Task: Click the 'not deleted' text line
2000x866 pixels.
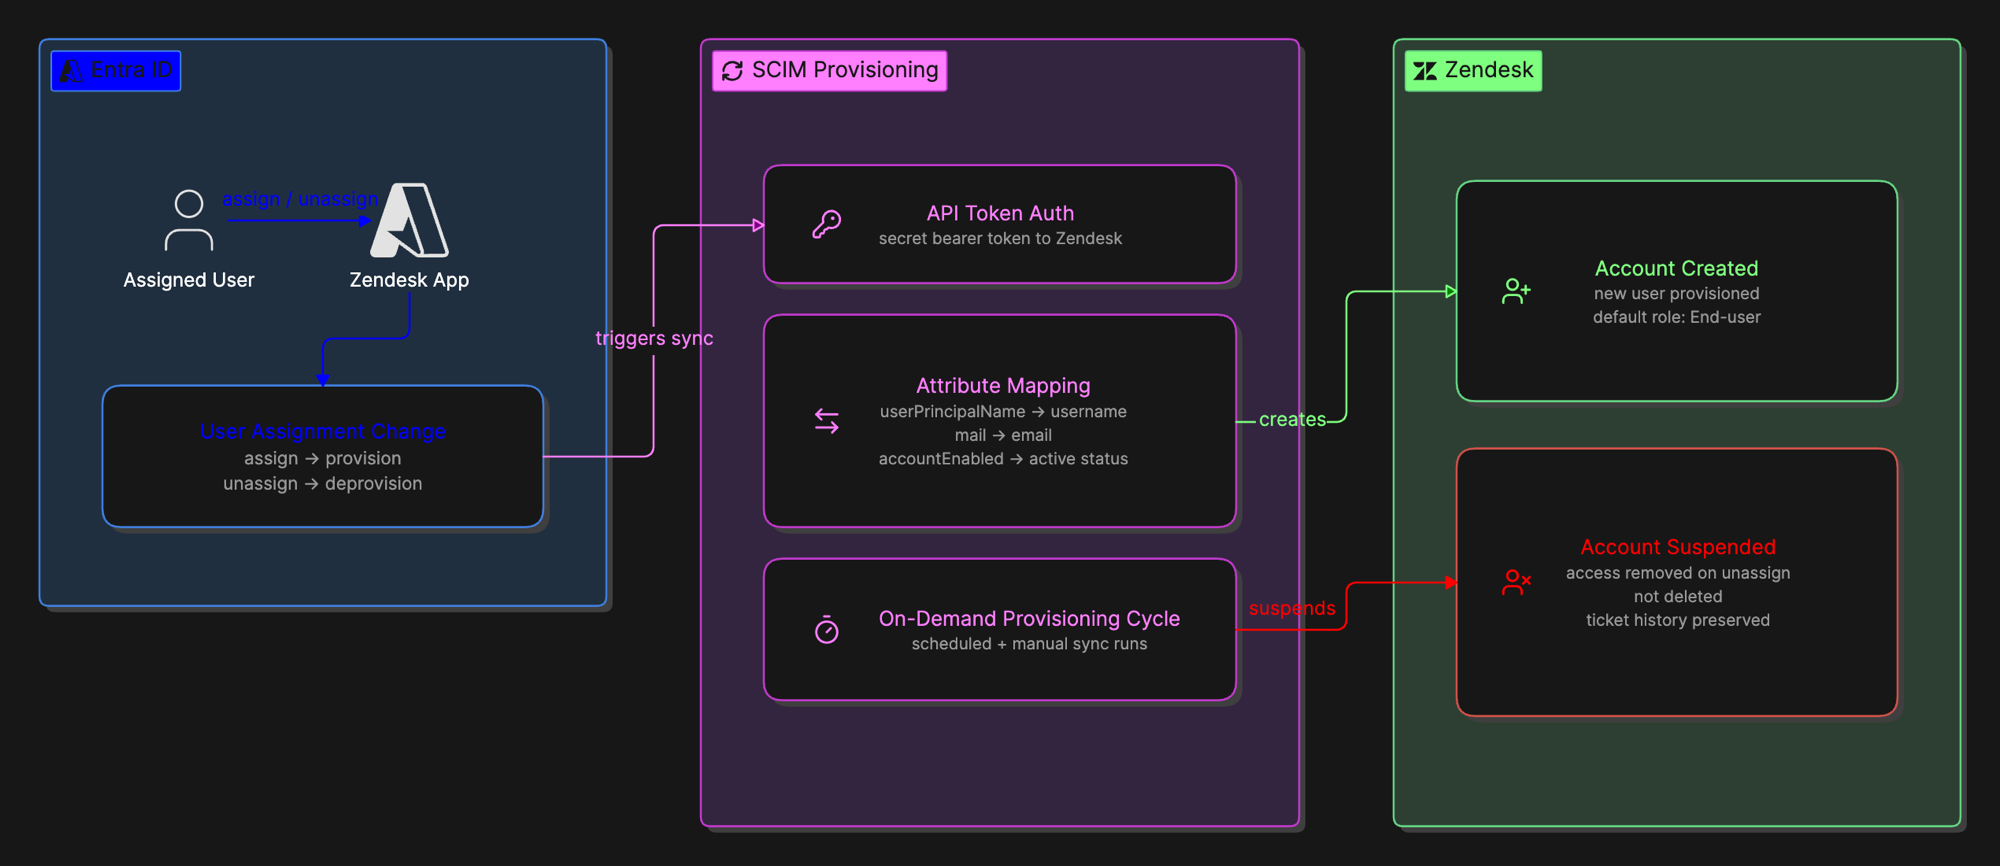Action: click(x=1677, y=597)
